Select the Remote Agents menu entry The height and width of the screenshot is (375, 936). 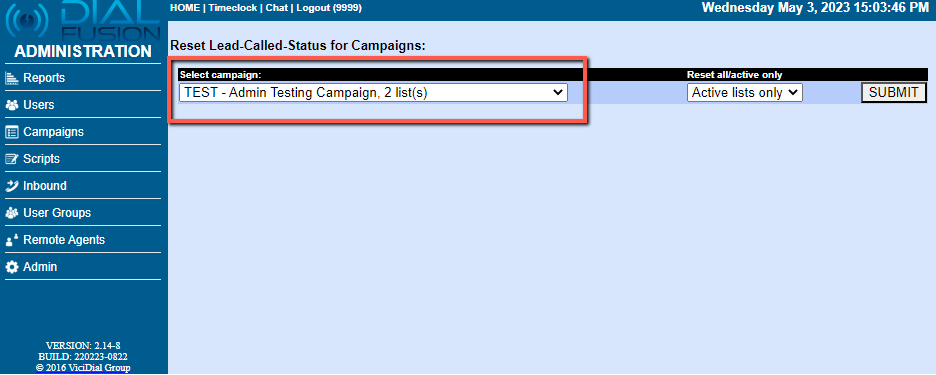(64, 240)
